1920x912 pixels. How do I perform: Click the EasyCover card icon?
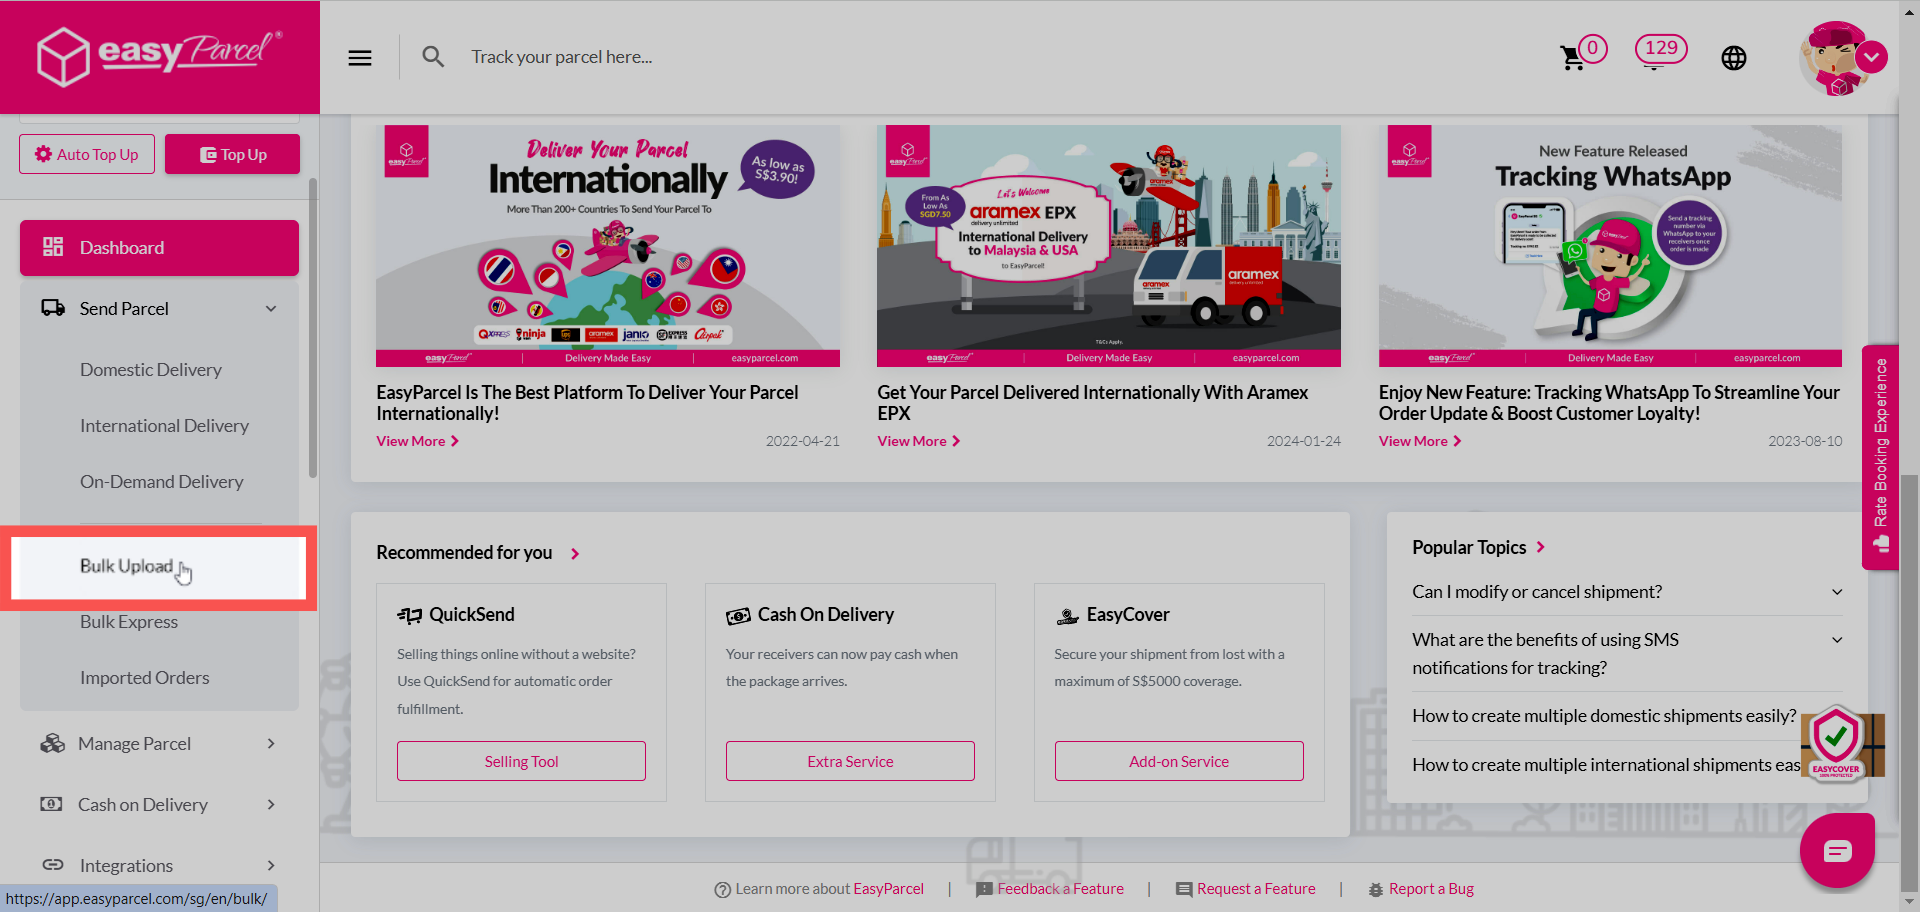(x=1067, y=616)
